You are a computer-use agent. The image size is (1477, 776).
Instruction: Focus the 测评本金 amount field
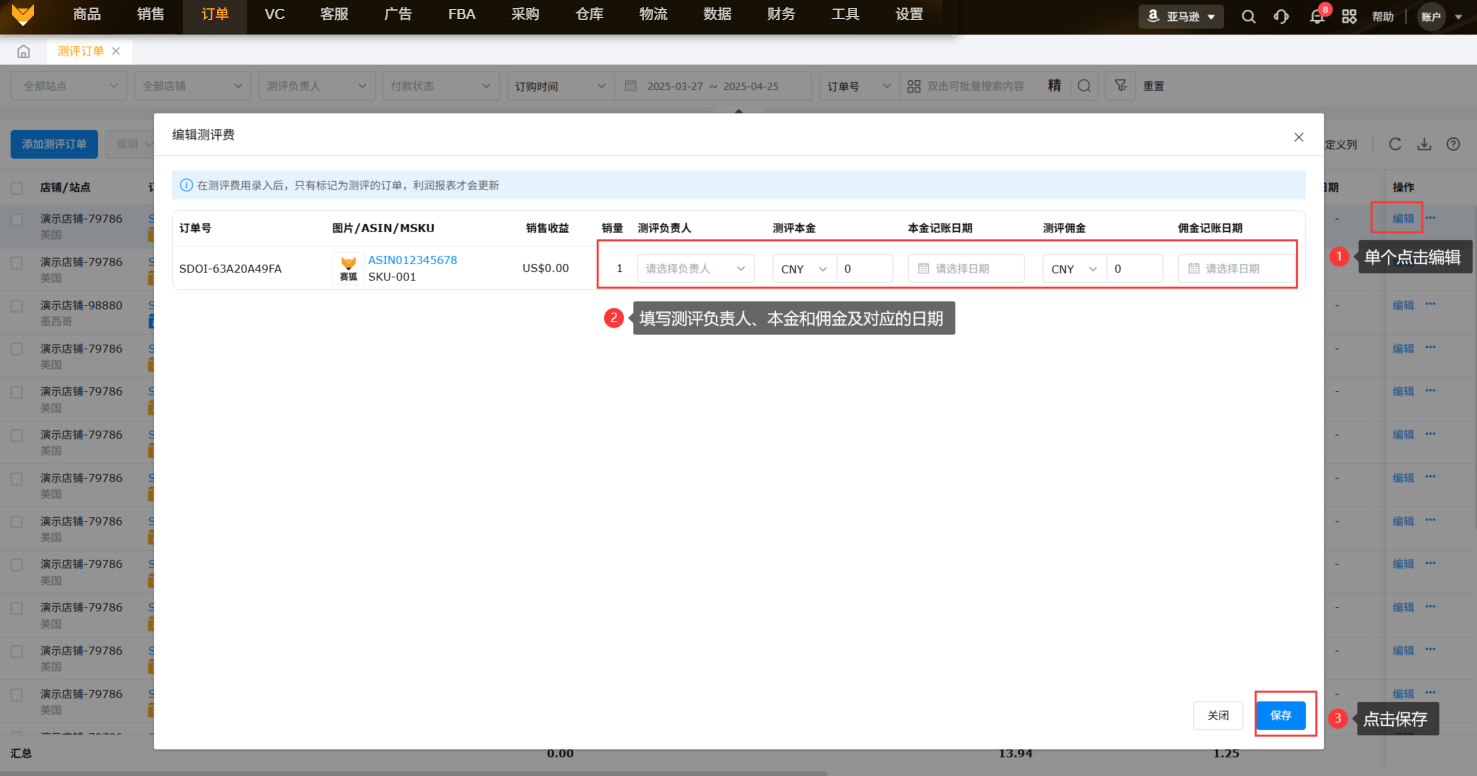[865, 268]
